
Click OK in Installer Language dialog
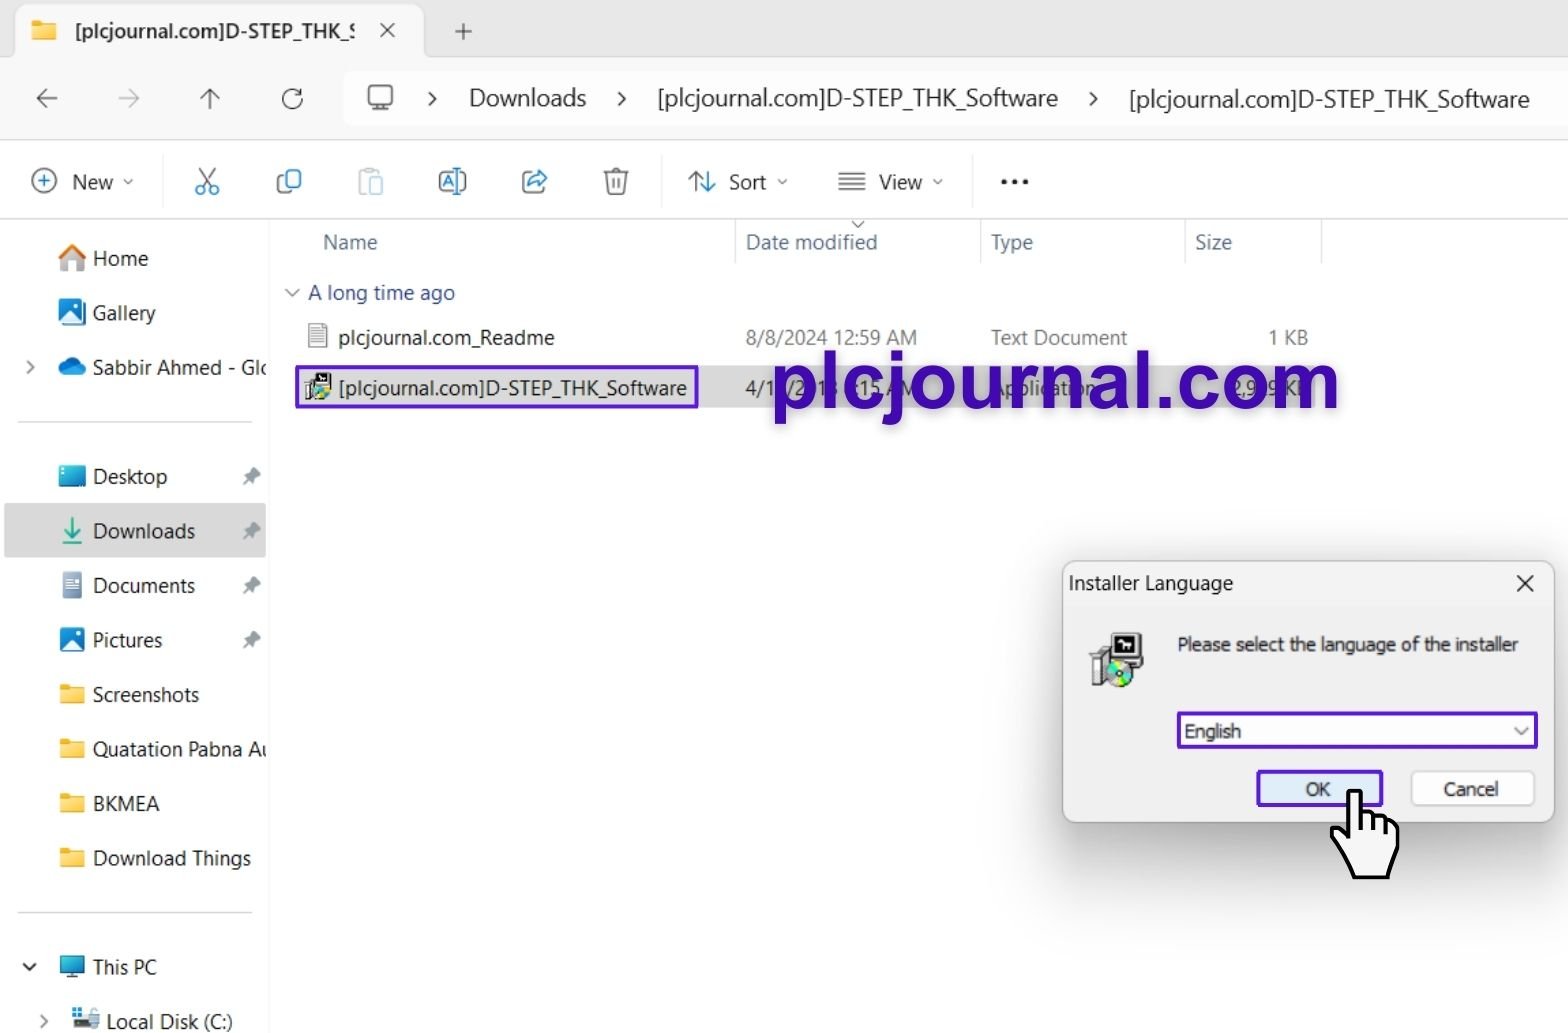[1319, 789]
